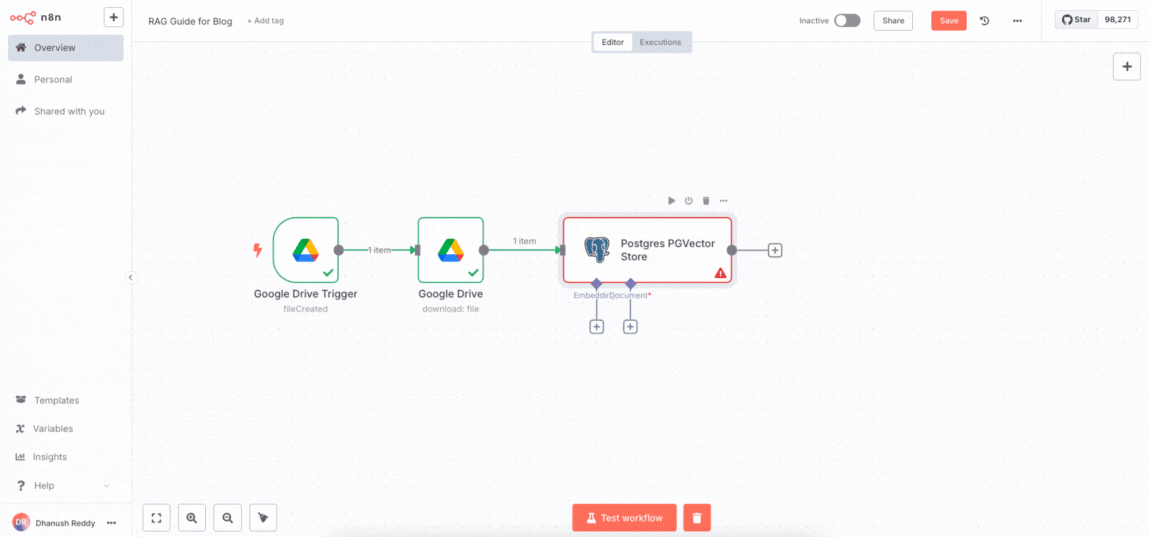
Task: Open workflow history clock icon
Action: click(984, 21)
